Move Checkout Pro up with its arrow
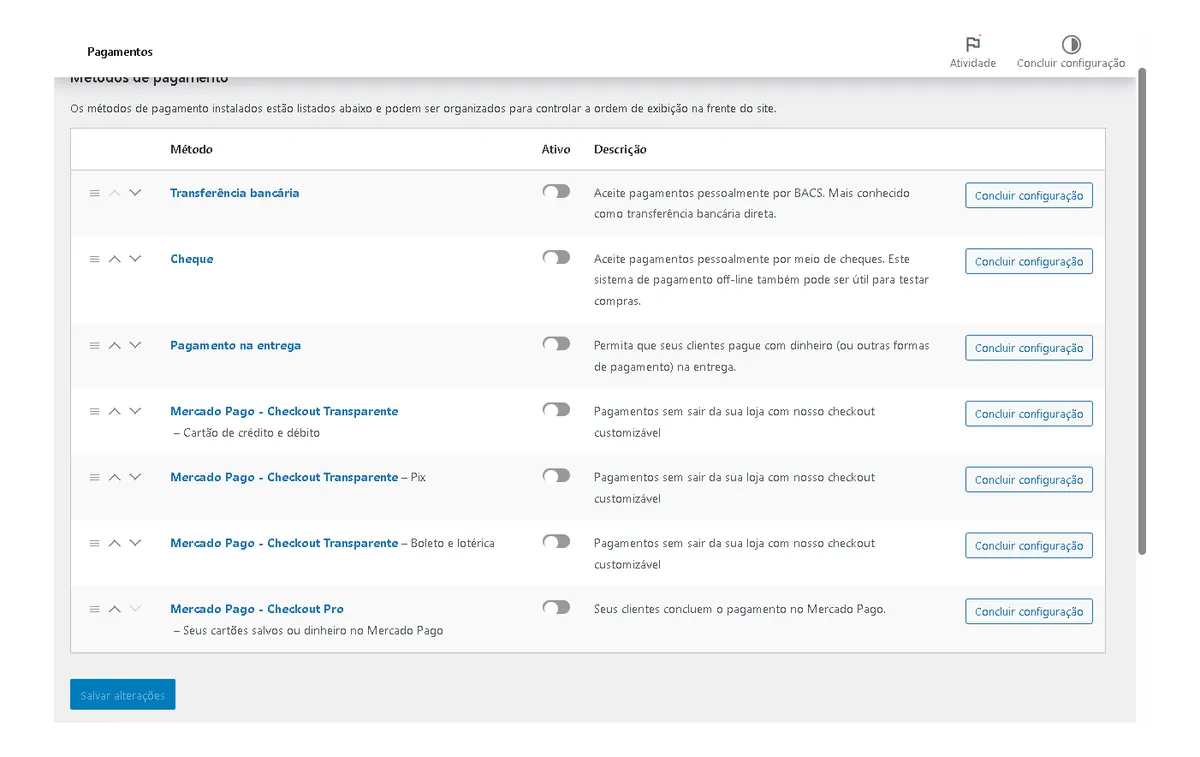Screen dimensions: 1200x757 115,608
